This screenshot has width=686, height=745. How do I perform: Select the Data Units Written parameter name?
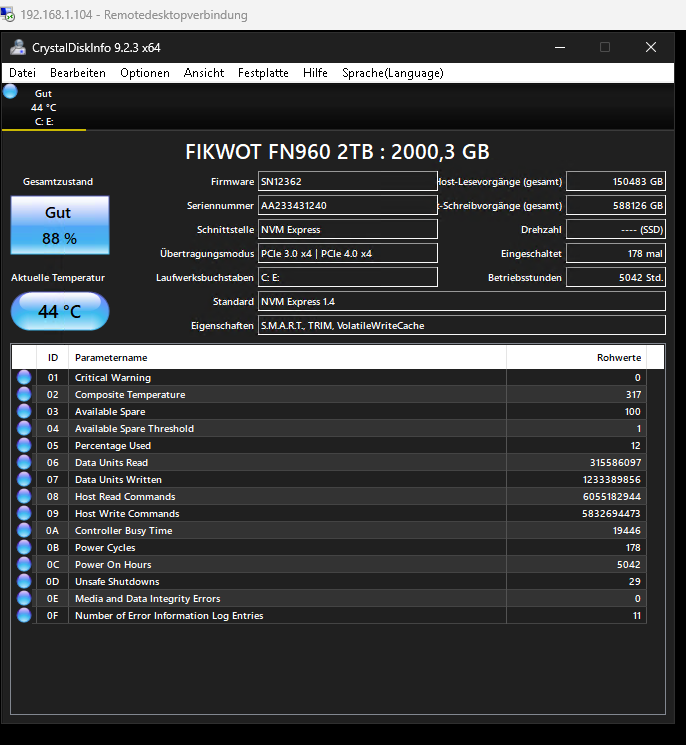[118, 479]
